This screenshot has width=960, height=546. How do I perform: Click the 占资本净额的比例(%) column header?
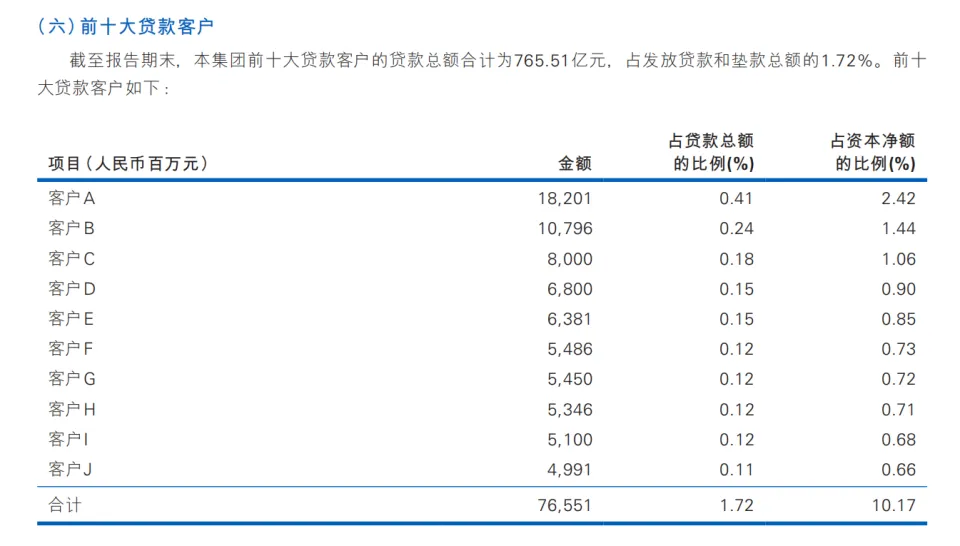[x=873, y=152]
